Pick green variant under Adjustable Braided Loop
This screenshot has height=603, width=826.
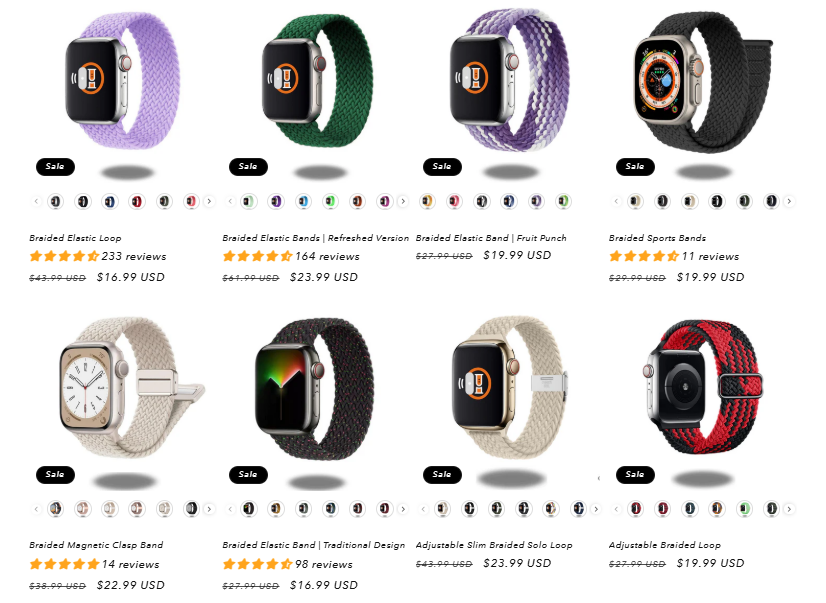(744, 509)
